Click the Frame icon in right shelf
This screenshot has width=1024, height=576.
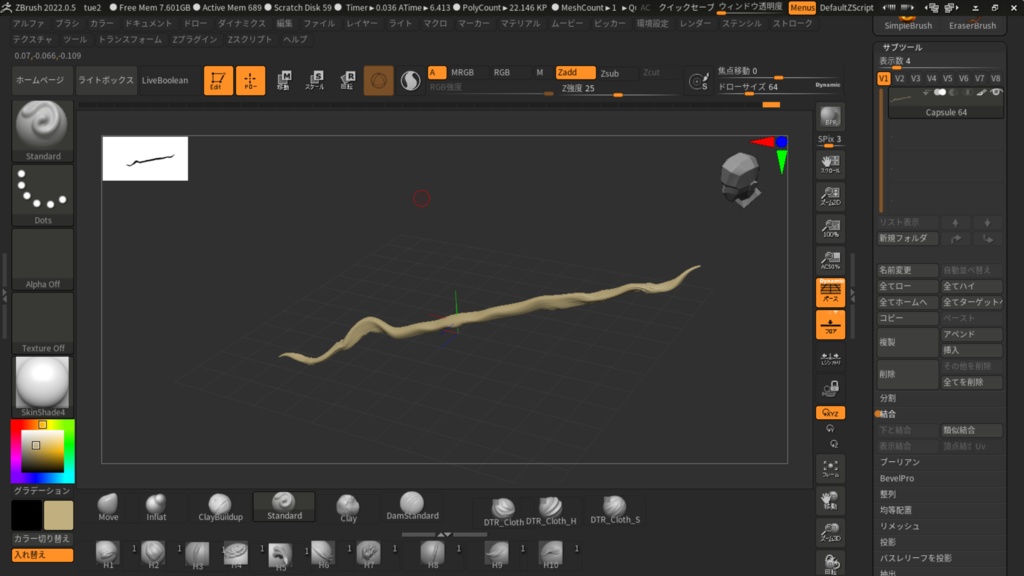click(830, 468)
